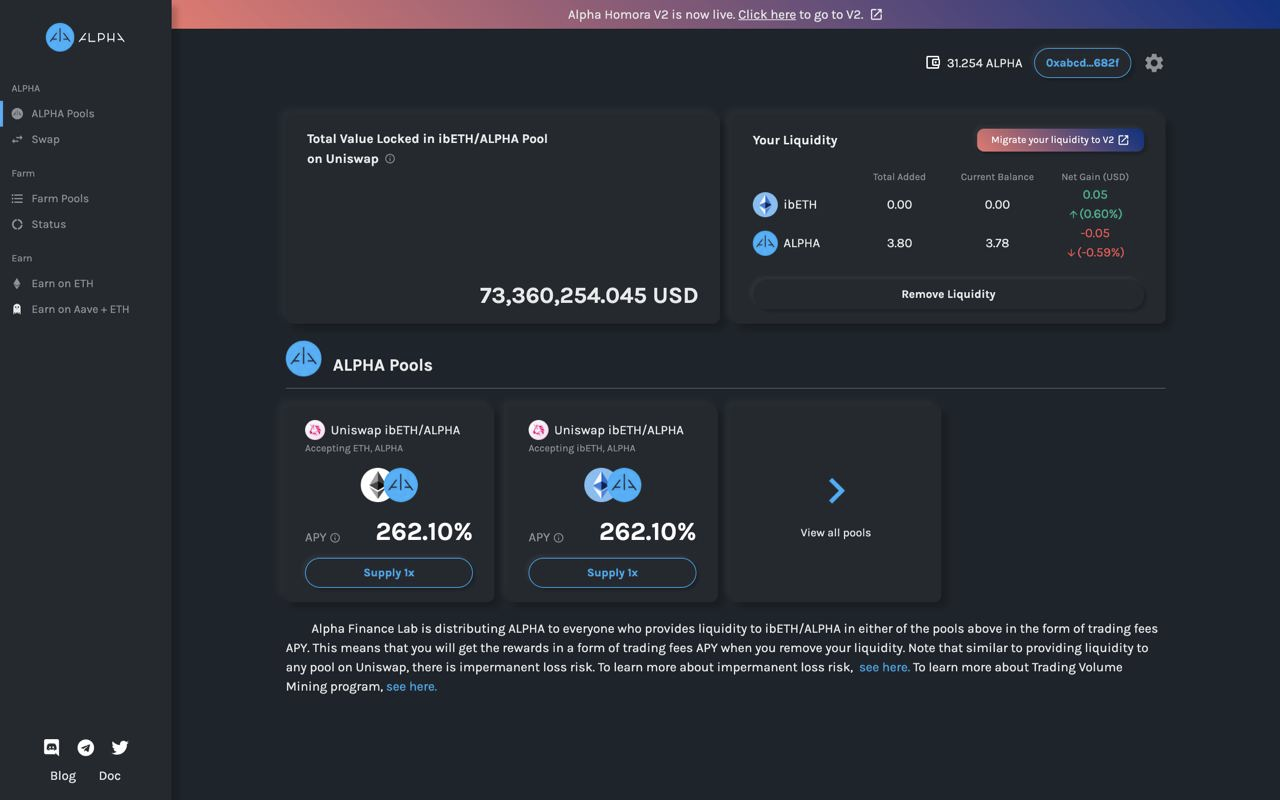Click ALPHA current balance 3.78
The width and height of the screenshot is (1280, 800).
[x=997, y=243]
